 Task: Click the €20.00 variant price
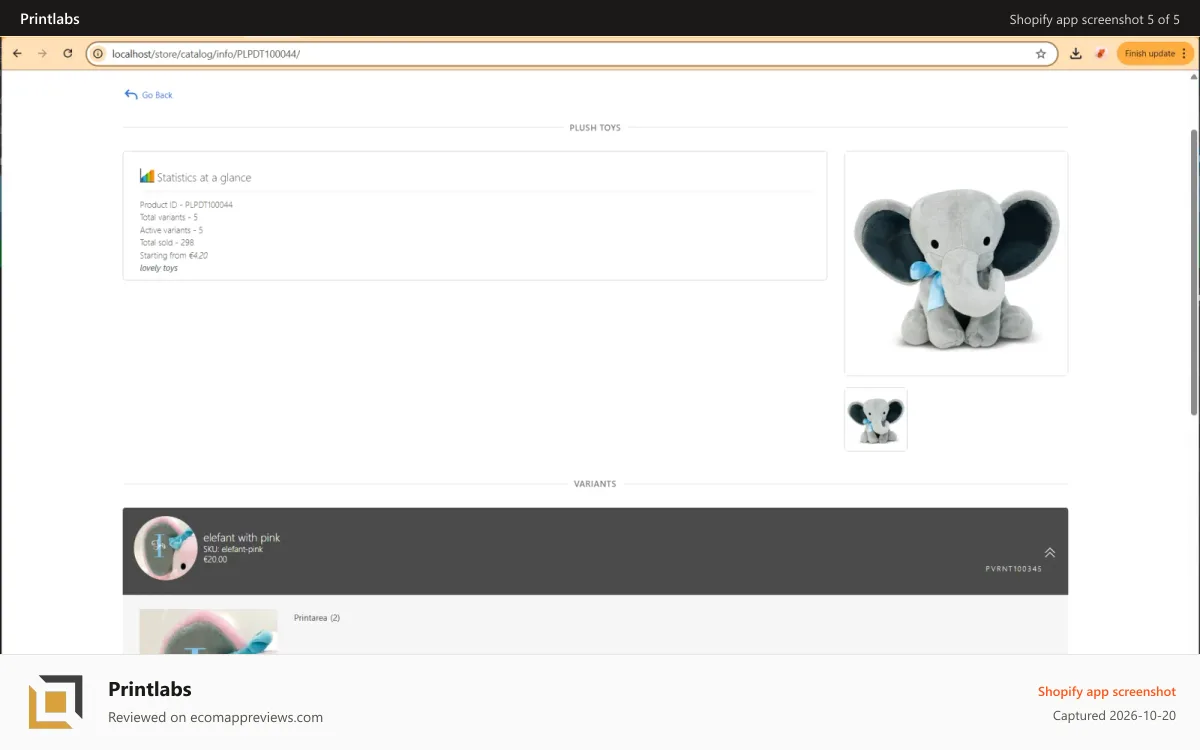click(215, 559)
